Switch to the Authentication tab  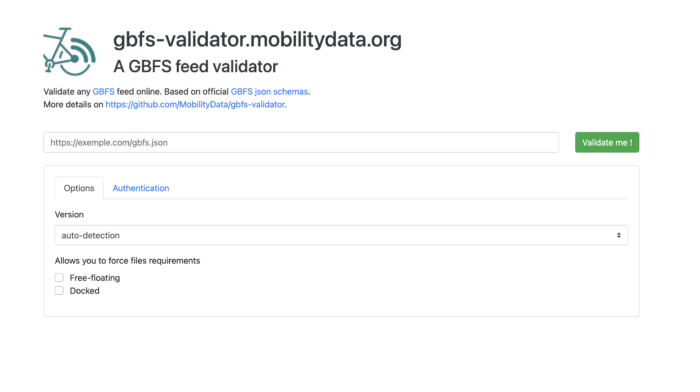tap(141, 188)
